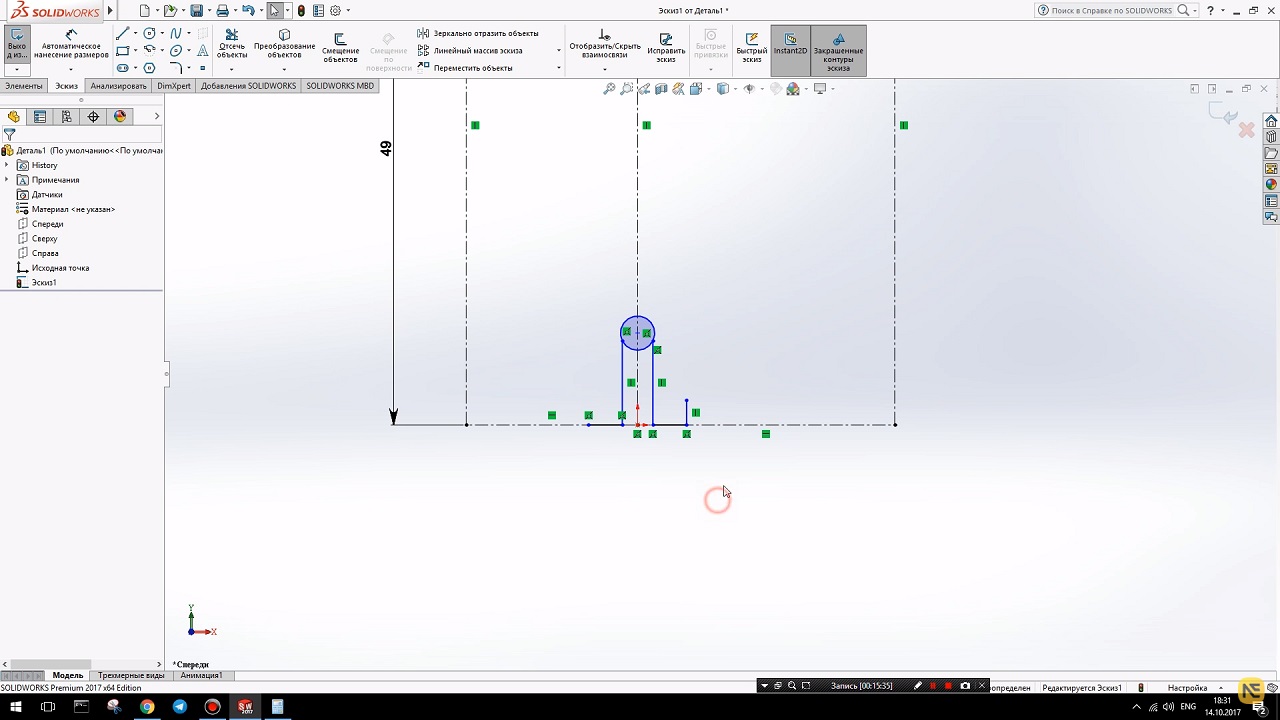Expand the History tree node
Image resolution: width=1280 pixels, height=720 pixels.
tap(7, 165)
